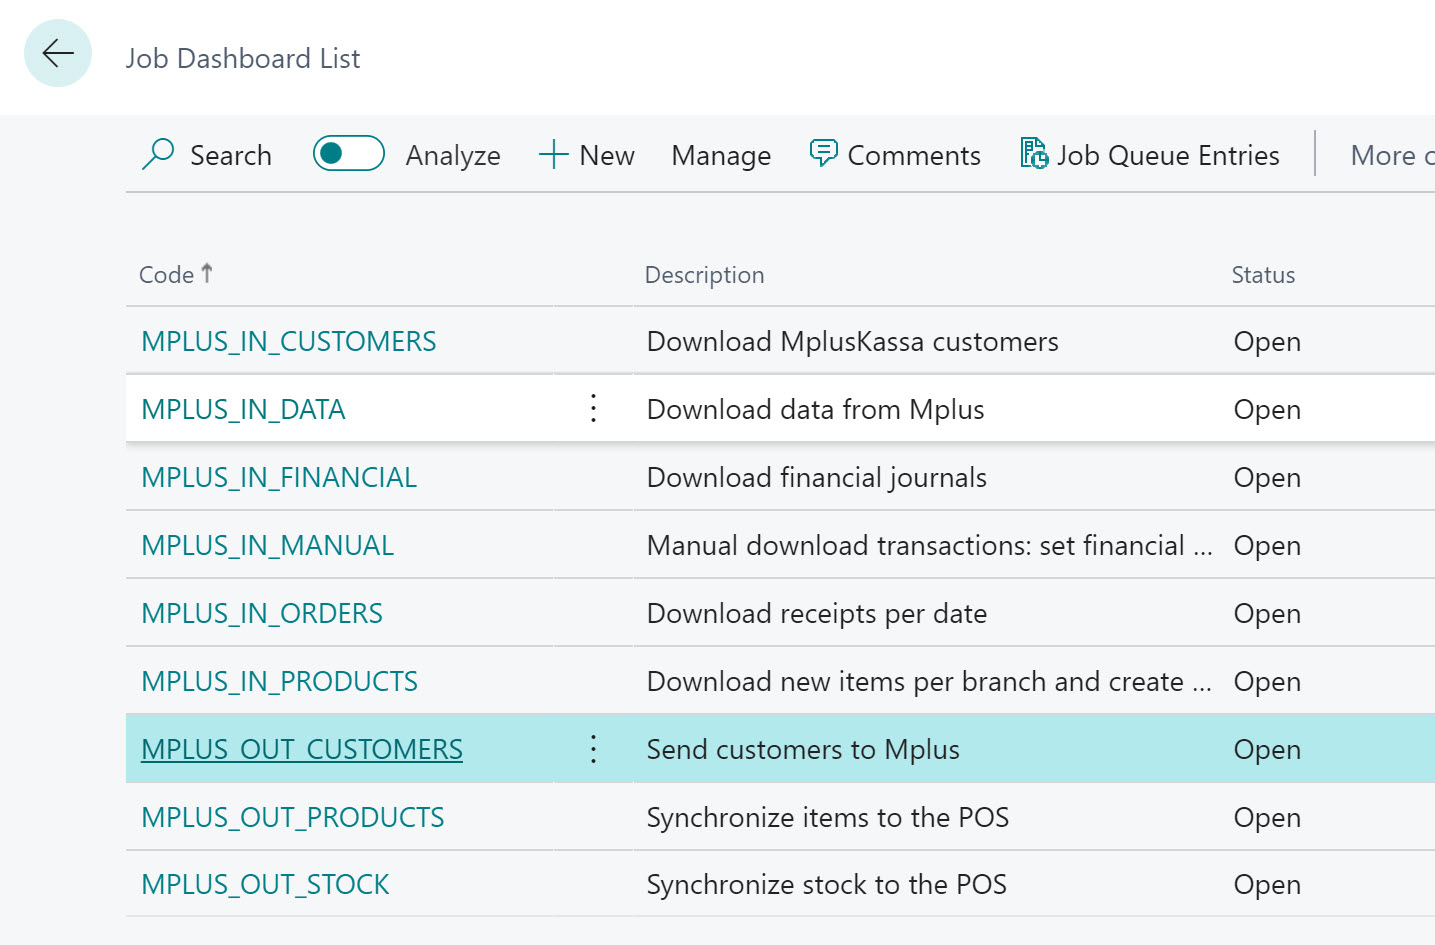Viewport: 1435px width, 945px height.
Task: Open MPLUS_IN_MANUAL link
Action: click(267, 545)
